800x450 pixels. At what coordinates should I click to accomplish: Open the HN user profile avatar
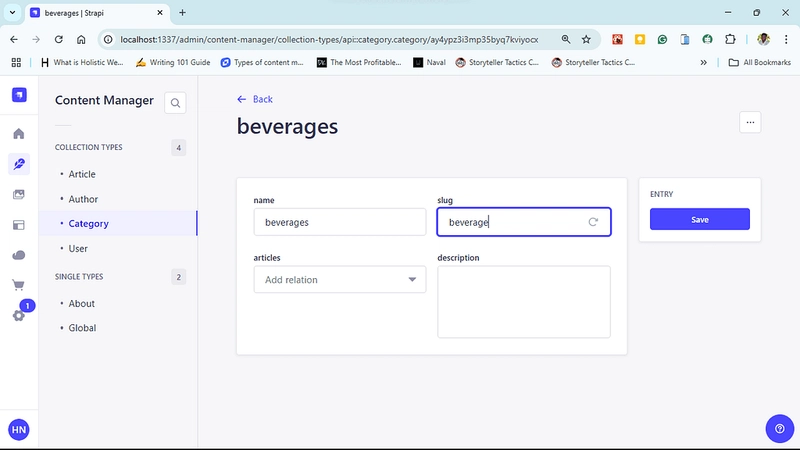(x=19, y=430)
